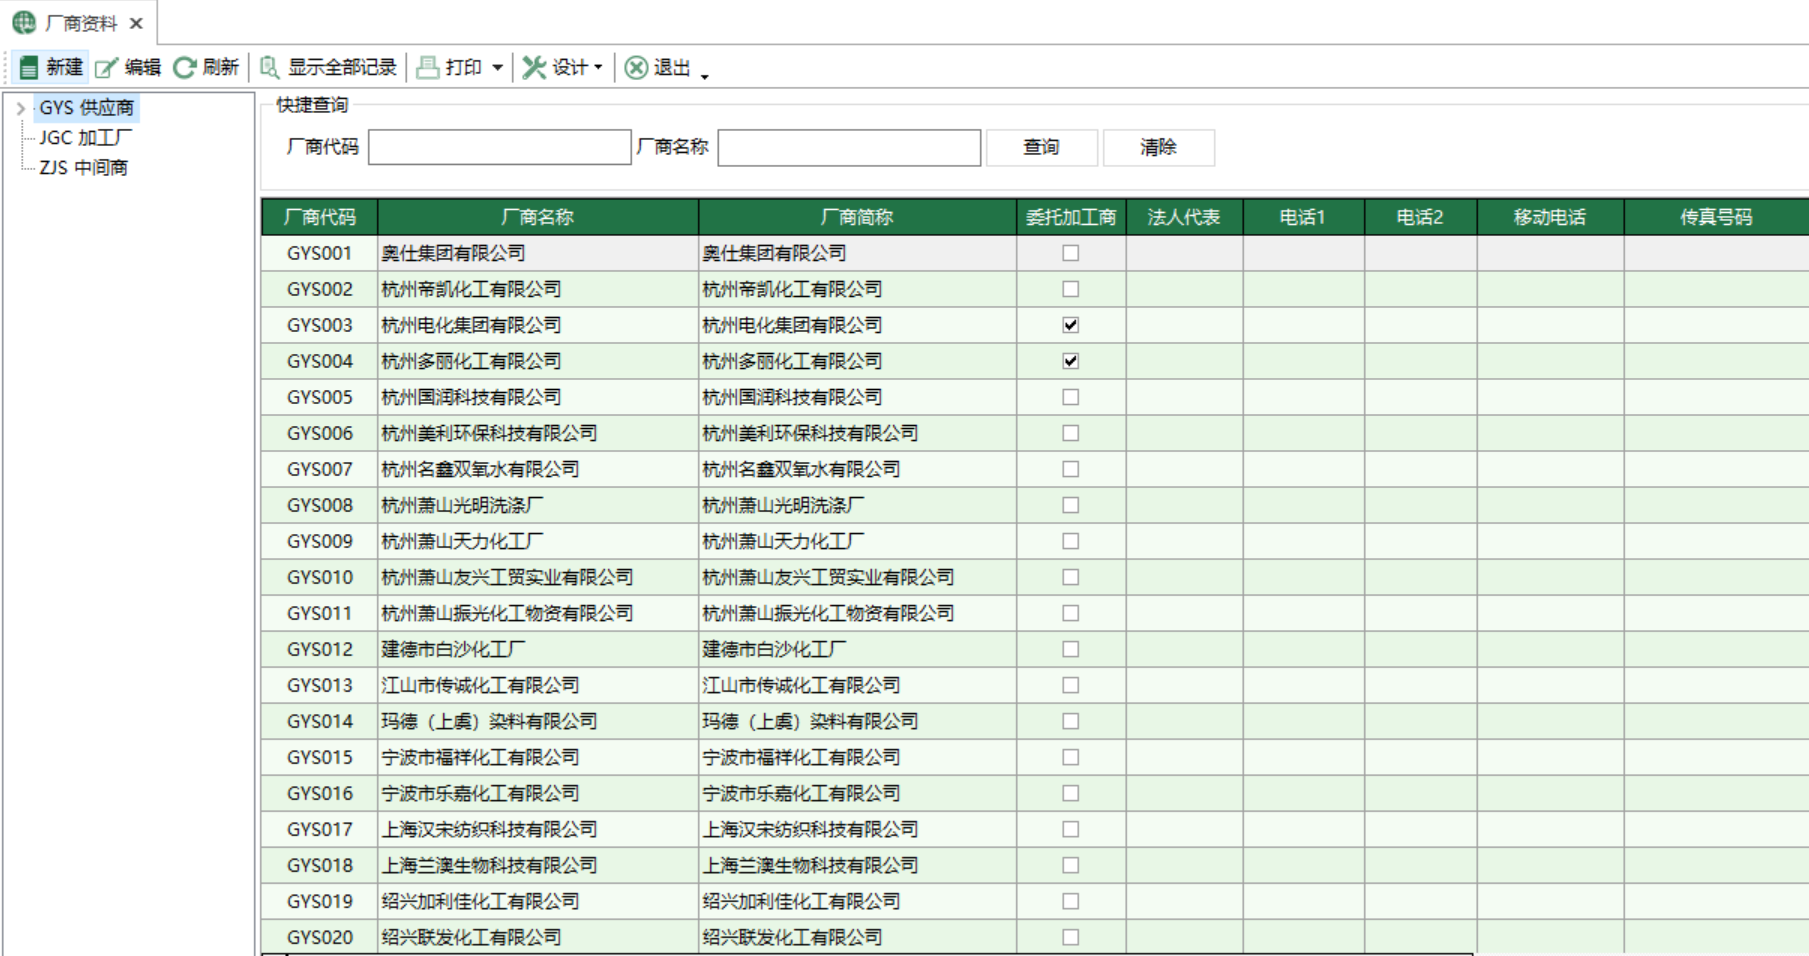This screenshot has height=956, width=1809.
Task: Toggle 委托加工商 checkbox for GYS010
Action: click(1071, 577)
